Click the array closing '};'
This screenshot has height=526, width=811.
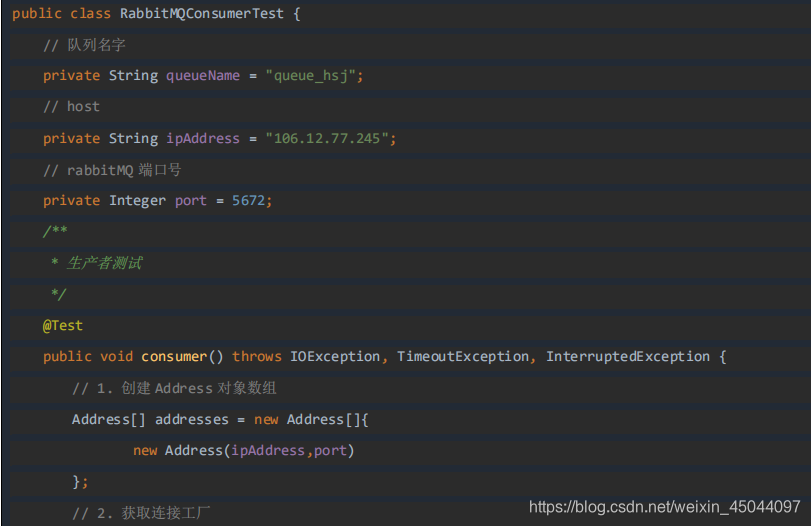(x=80, y=482)
